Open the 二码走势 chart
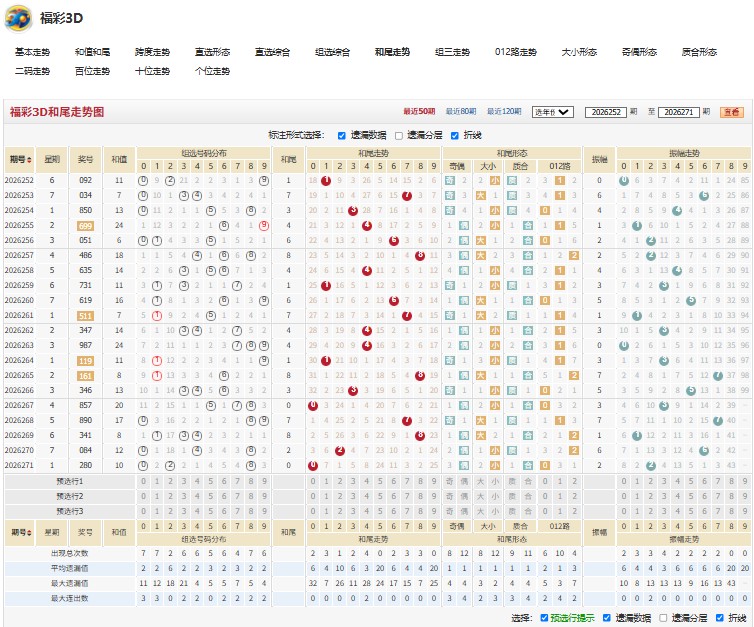The image size is (754, 627). pyautogui.click(x=32, y=71)
